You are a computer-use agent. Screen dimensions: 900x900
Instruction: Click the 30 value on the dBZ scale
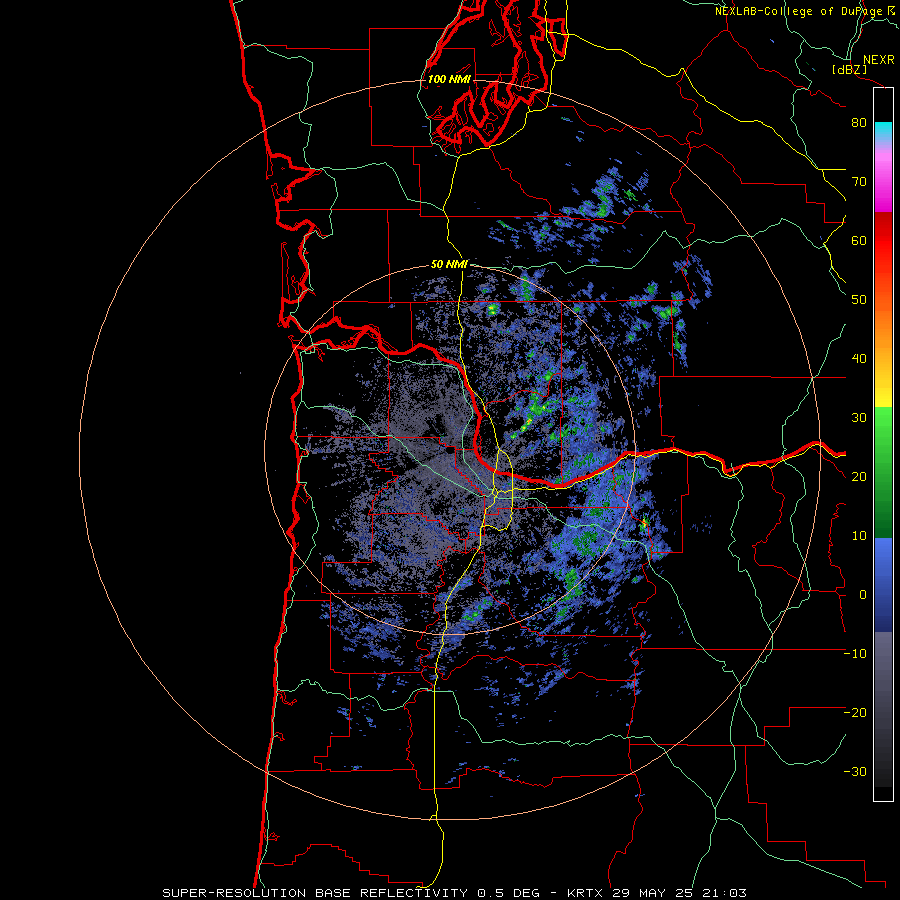coord(859,418)
